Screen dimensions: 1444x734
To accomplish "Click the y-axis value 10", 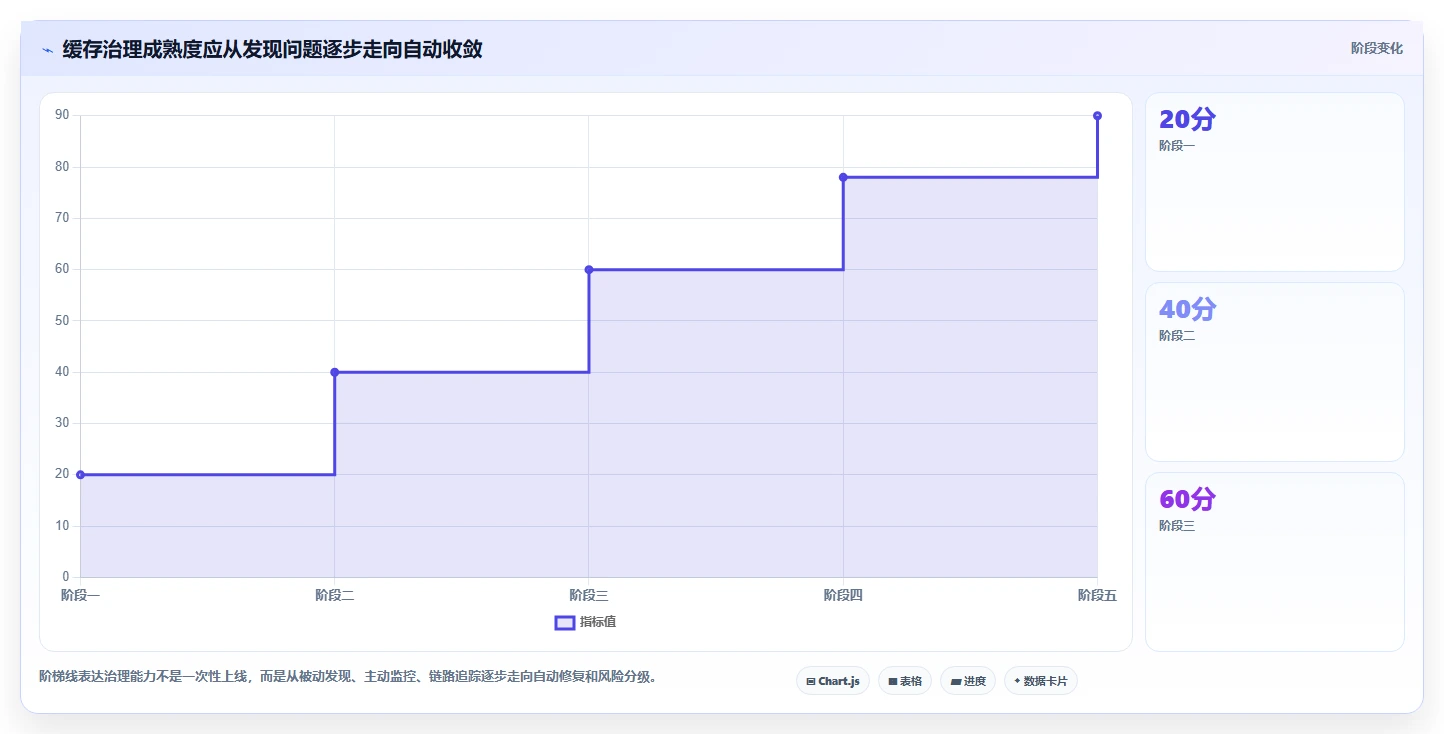I will pyautogui.click(x=62, y=526).
